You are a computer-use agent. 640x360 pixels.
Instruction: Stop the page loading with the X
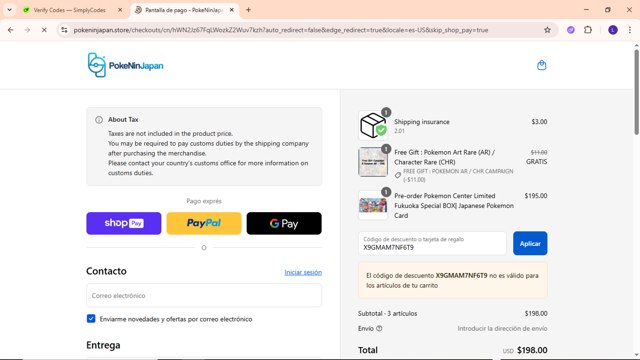tap(44, 30)
